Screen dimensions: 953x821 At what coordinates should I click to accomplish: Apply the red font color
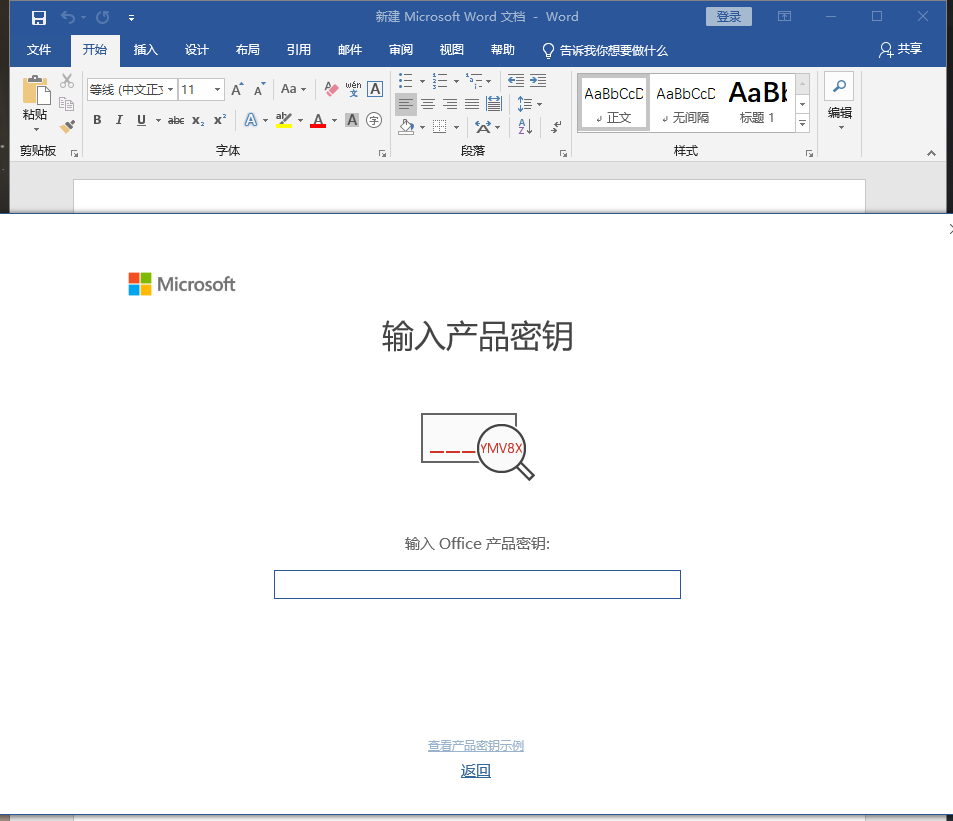tap(318, 120)
